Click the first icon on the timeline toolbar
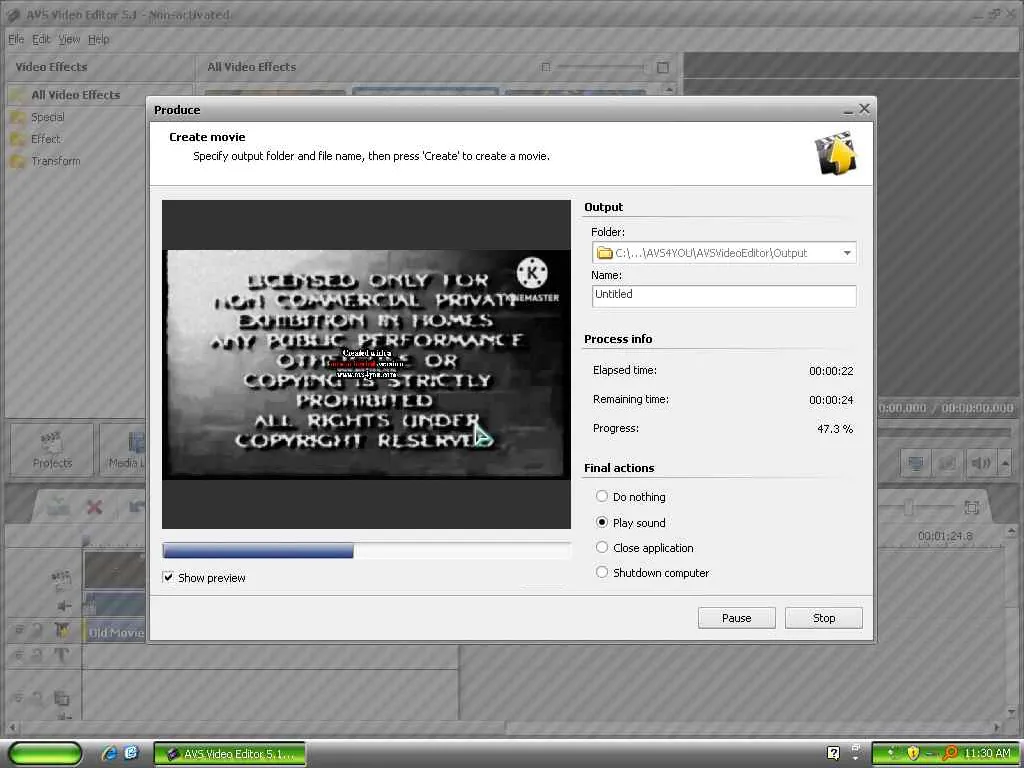 pos(57,506)
